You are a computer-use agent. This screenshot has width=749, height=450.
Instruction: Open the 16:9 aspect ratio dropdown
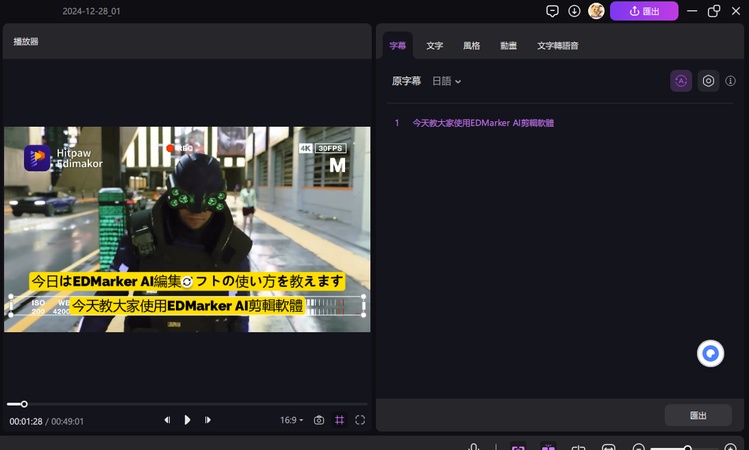pyautogui.click(x=291, y=420)
